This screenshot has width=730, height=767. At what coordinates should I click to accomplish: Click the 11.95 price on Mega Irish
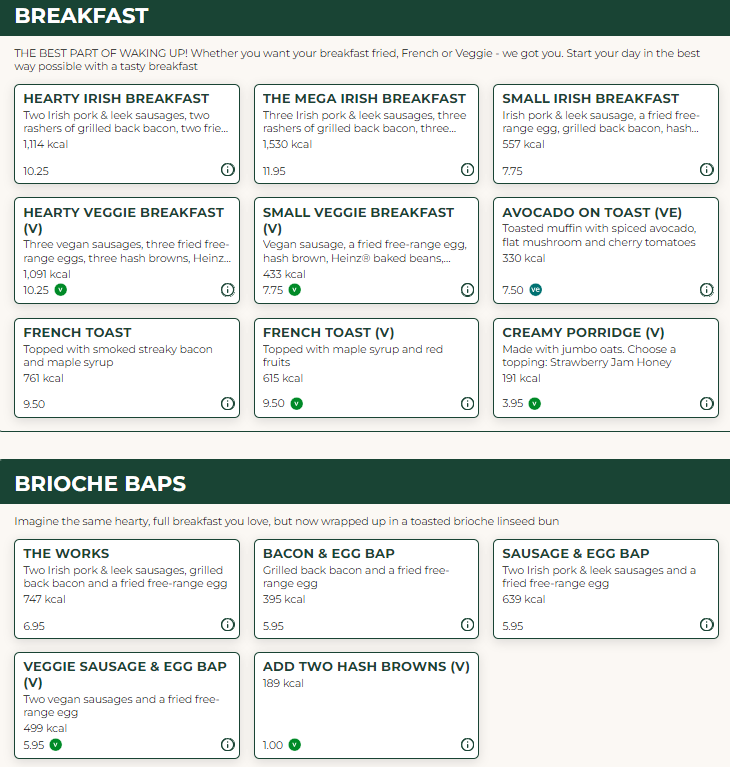(x=274, y=171)
